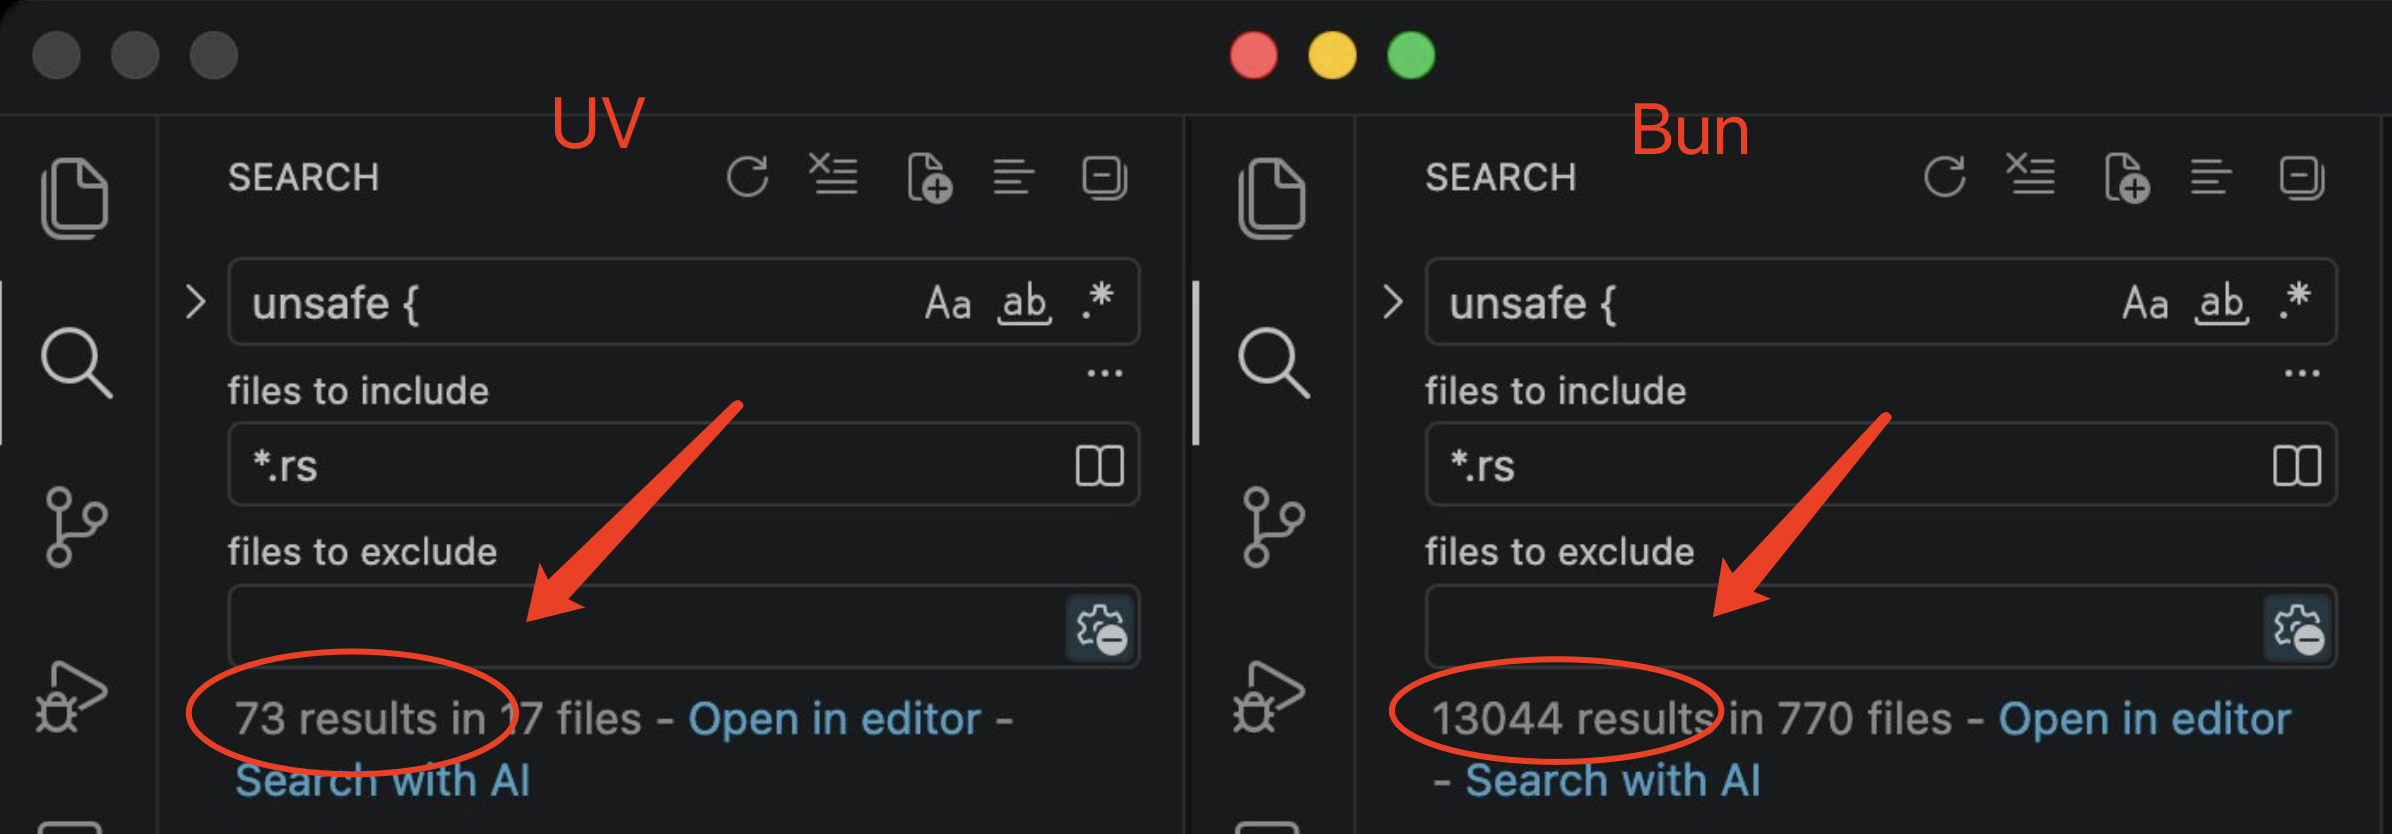Toggle open-editors-only search in the Bun include field
Image resolution: width=2392 pixels, height=834 pixels.
[x=2297, y=466]
